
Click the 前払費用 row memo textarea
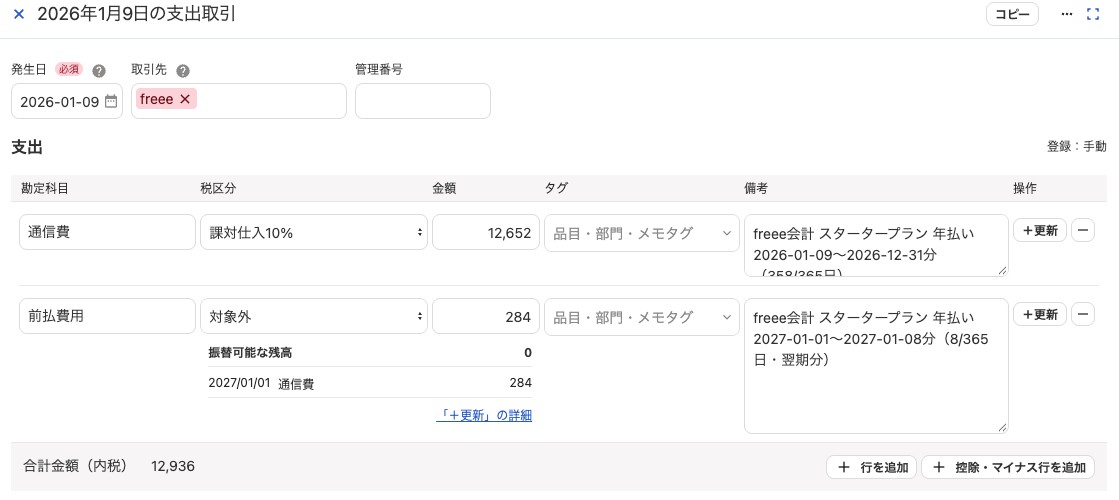[876, 366]
